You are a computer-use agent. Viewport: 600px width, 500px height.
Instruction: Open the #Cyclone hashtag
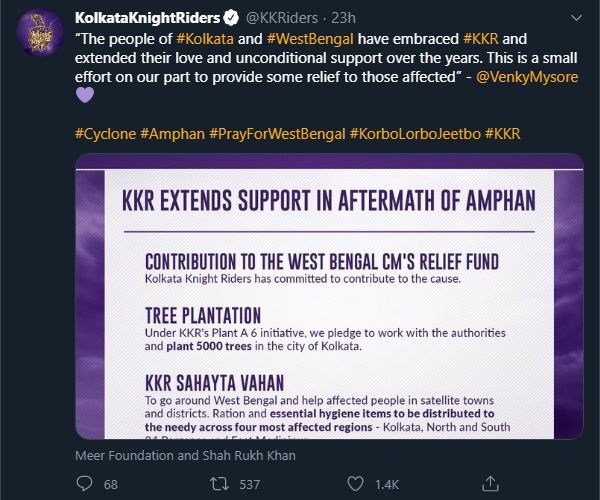(105, 134)
